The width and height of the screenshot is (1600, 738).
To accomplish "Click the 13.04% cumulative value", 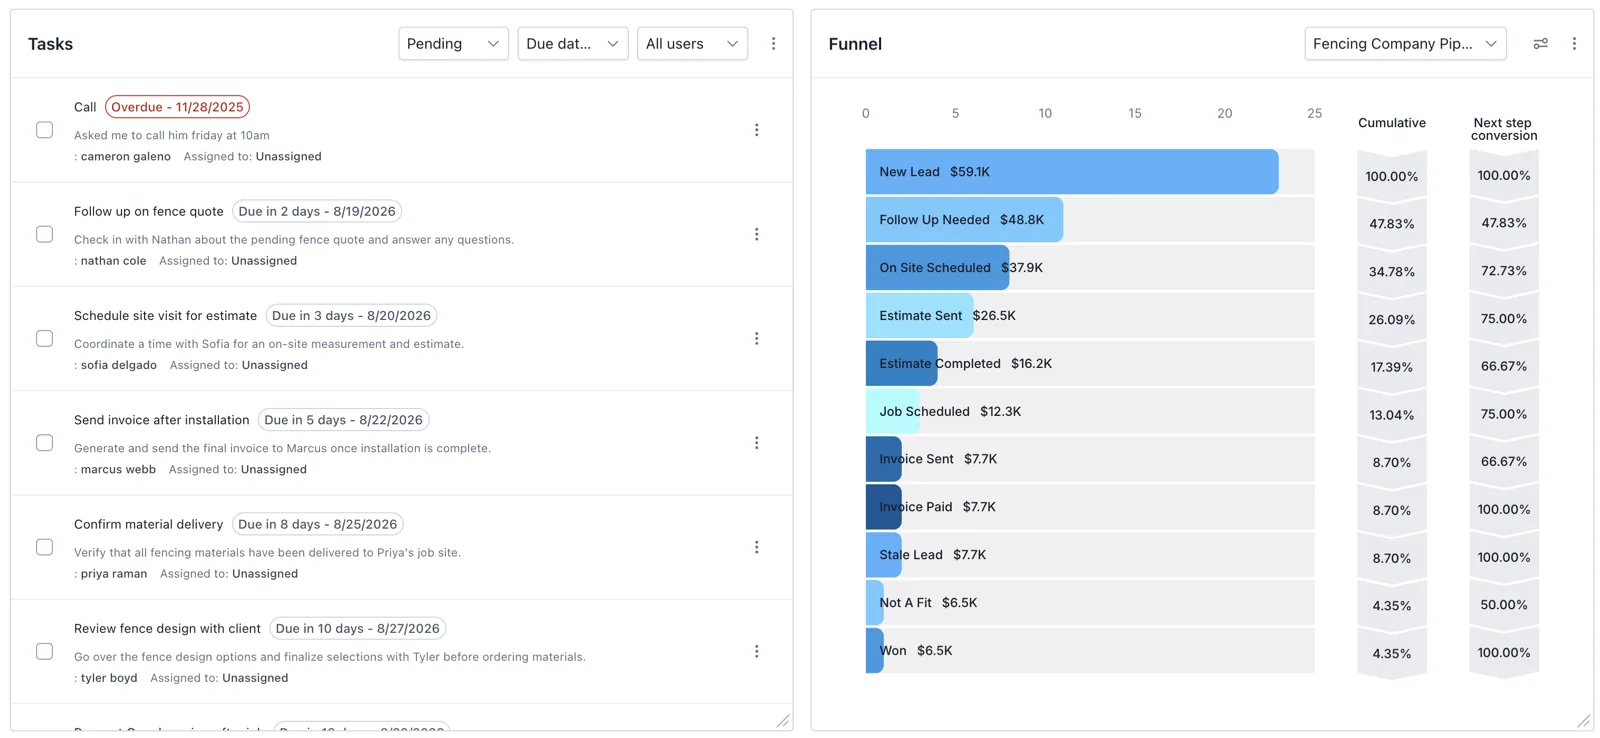I will (1392, 415).
